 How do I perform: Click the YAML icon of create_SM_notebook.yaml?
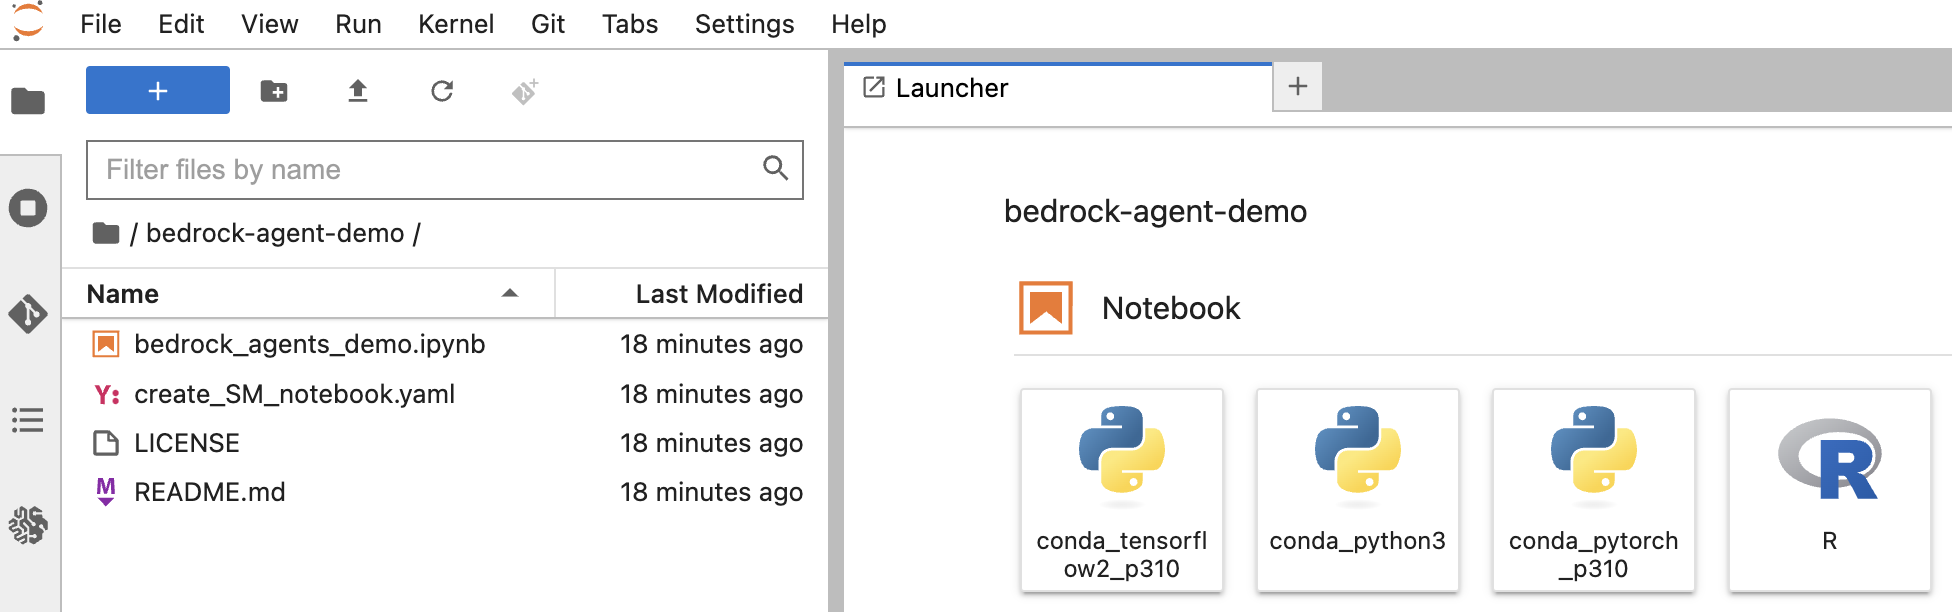[107, 395]
